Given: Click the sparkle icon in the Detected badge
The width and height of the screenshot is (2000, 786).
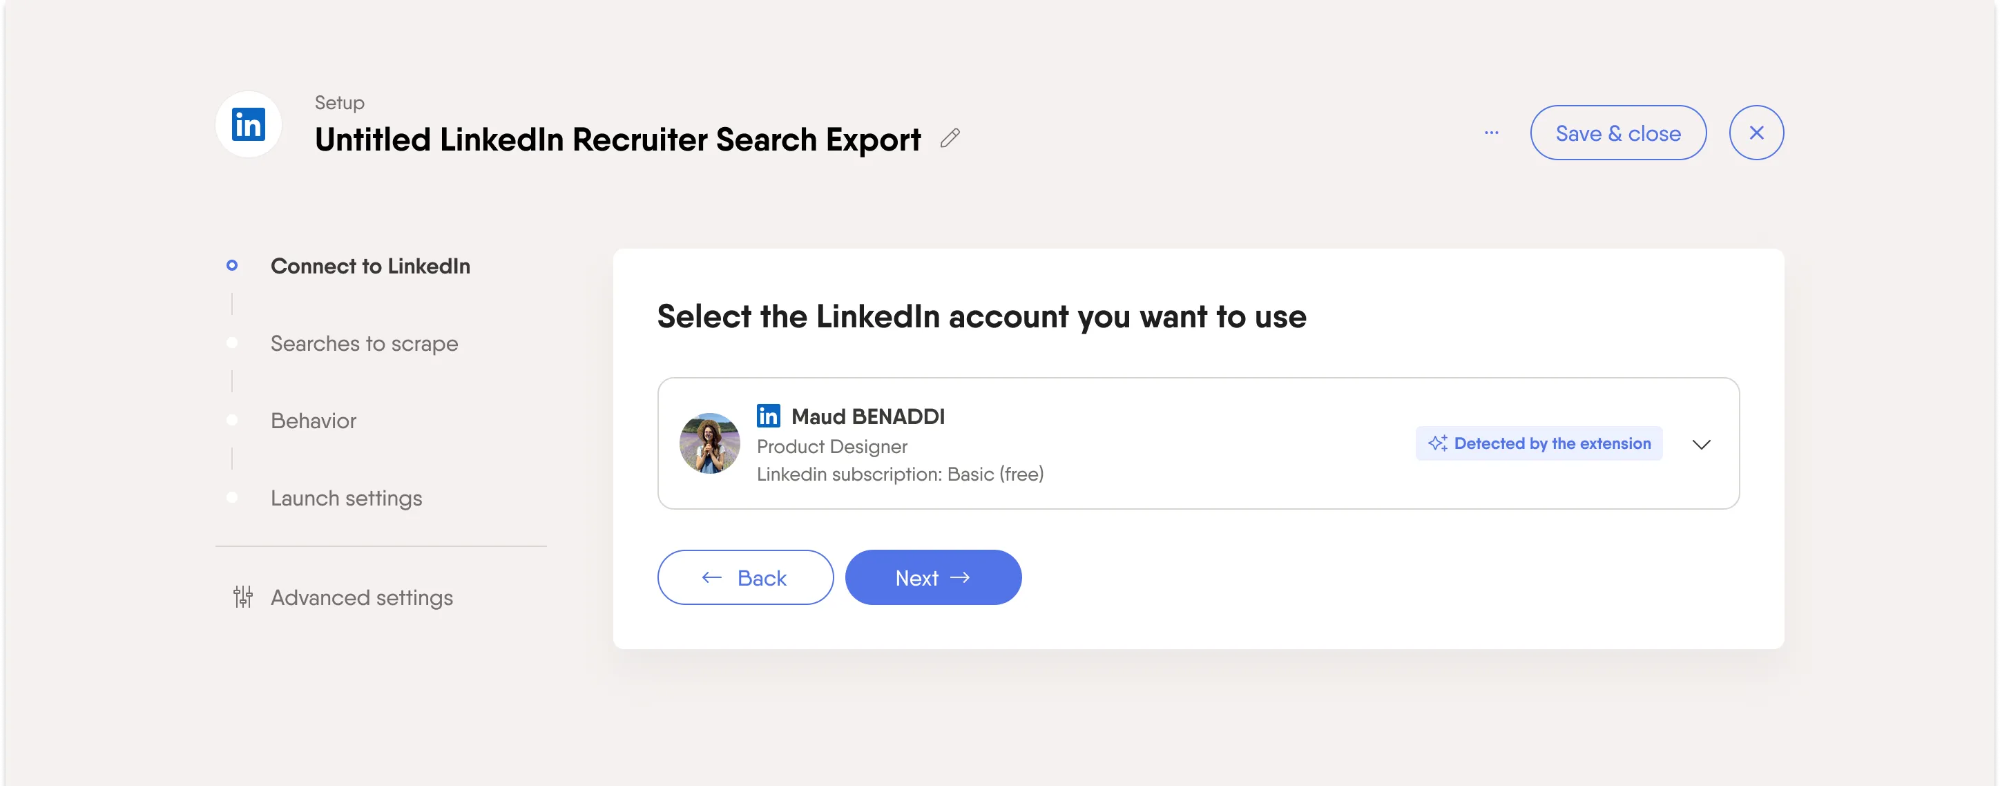Looking at the screenshot, I should coord(1437,443).
